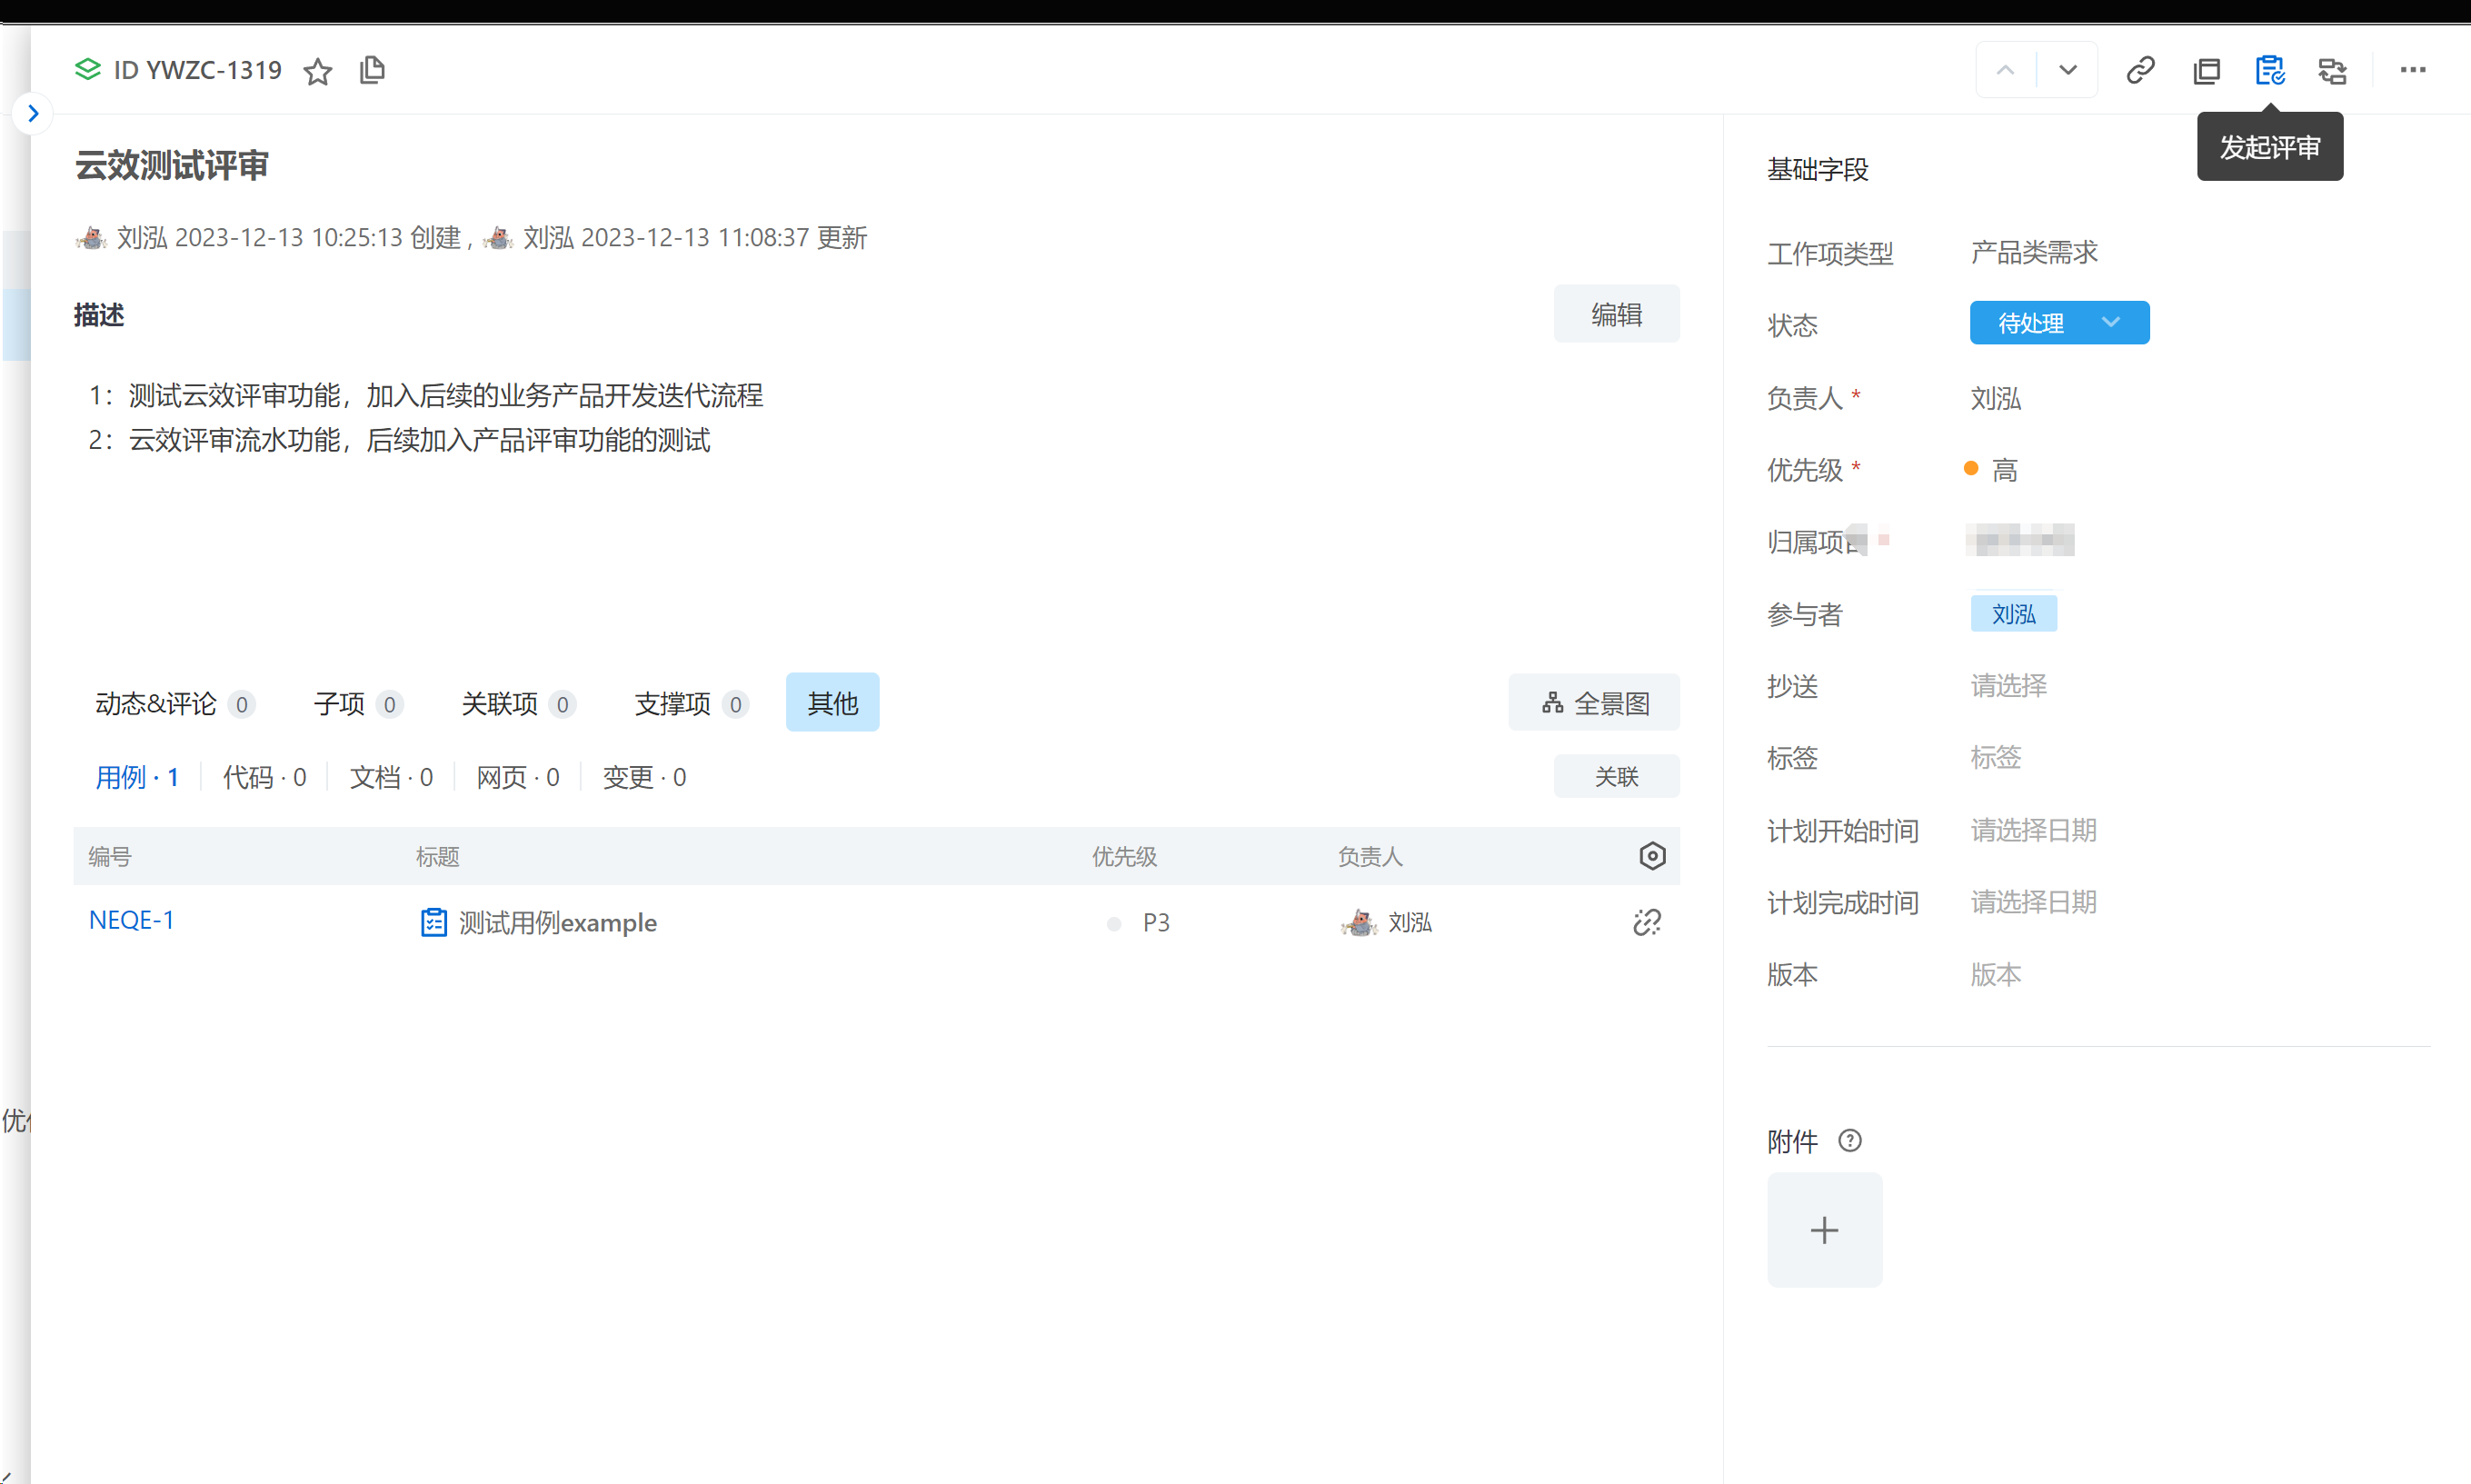Switch to 动态&评论 tab
This screenshot has height=1484, width=2471.
pyautogui.click(x=174, y=704)
